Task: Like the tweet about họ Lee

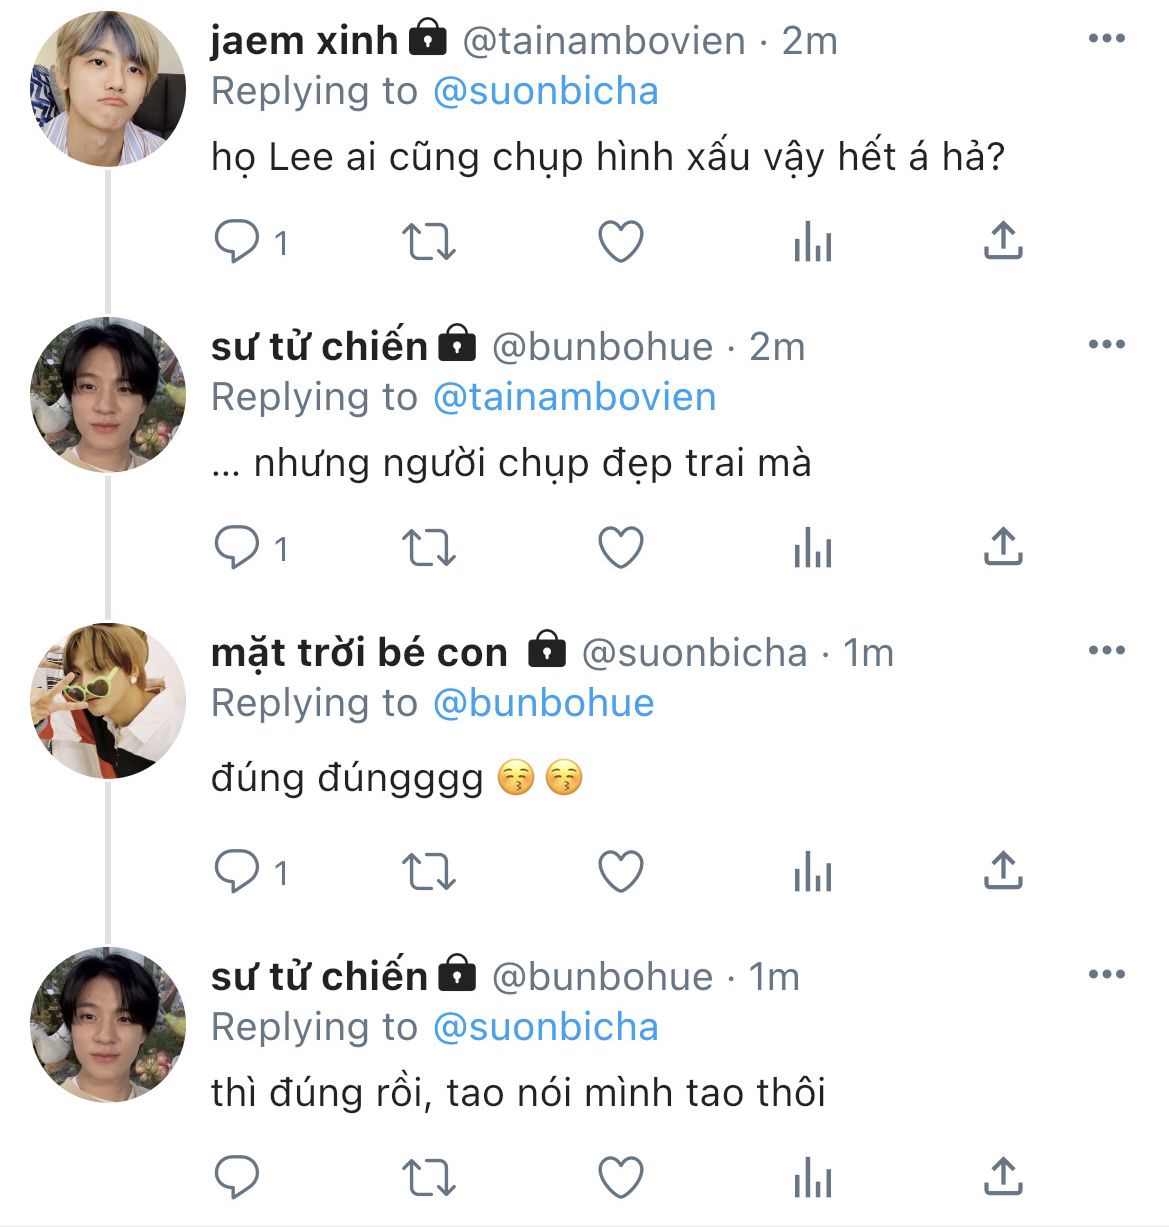Action: [620, 242]
